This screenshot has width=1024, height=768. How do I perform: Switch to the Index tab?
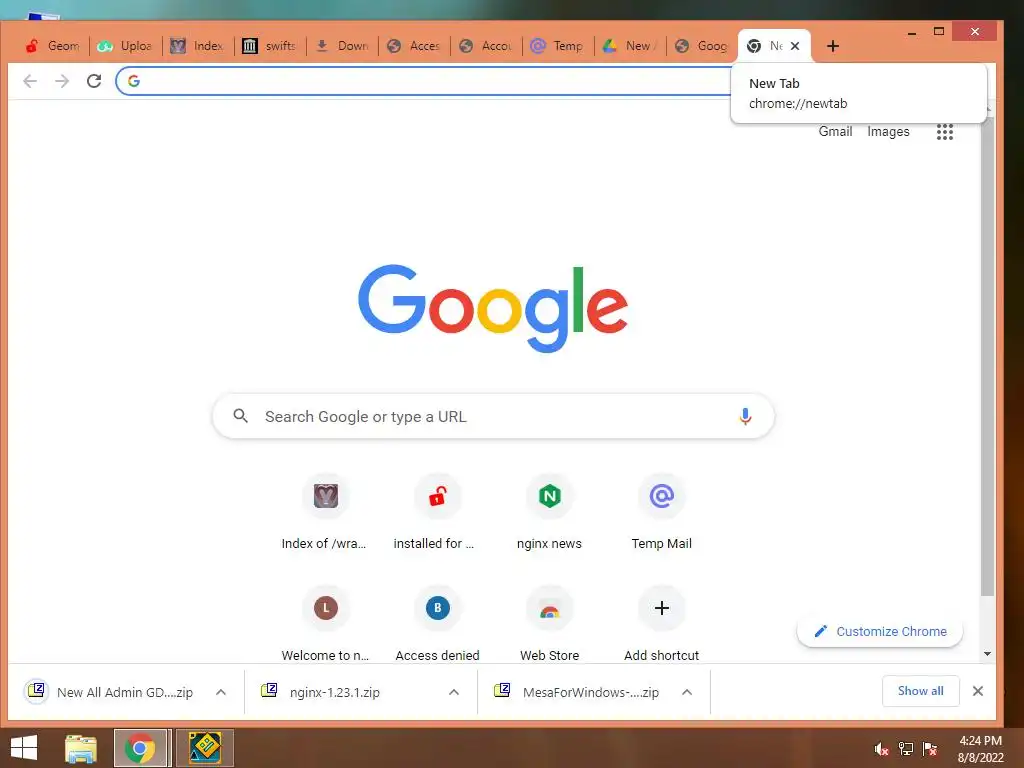tap(197, 46)
